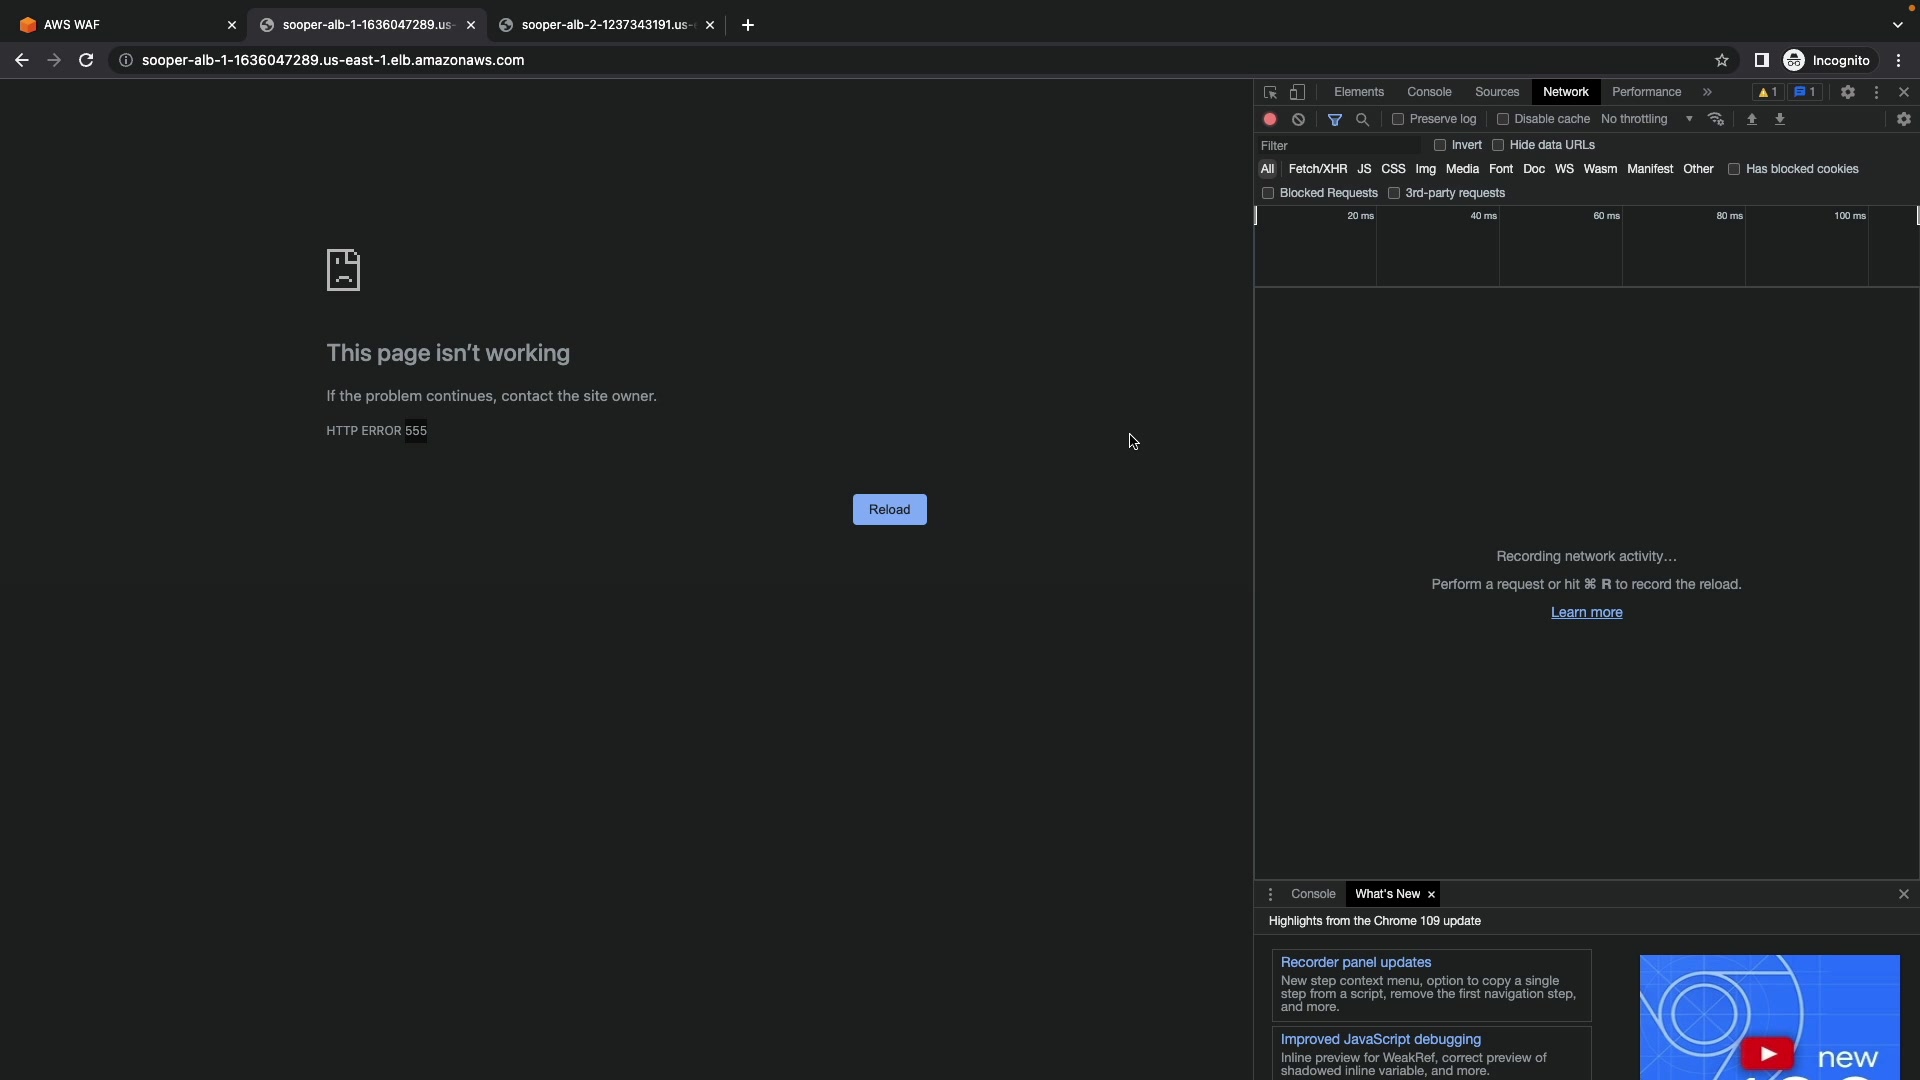
Task: Enable the Preserve log checkbox
Action: pyautogui.click(x=1398, y=119)
